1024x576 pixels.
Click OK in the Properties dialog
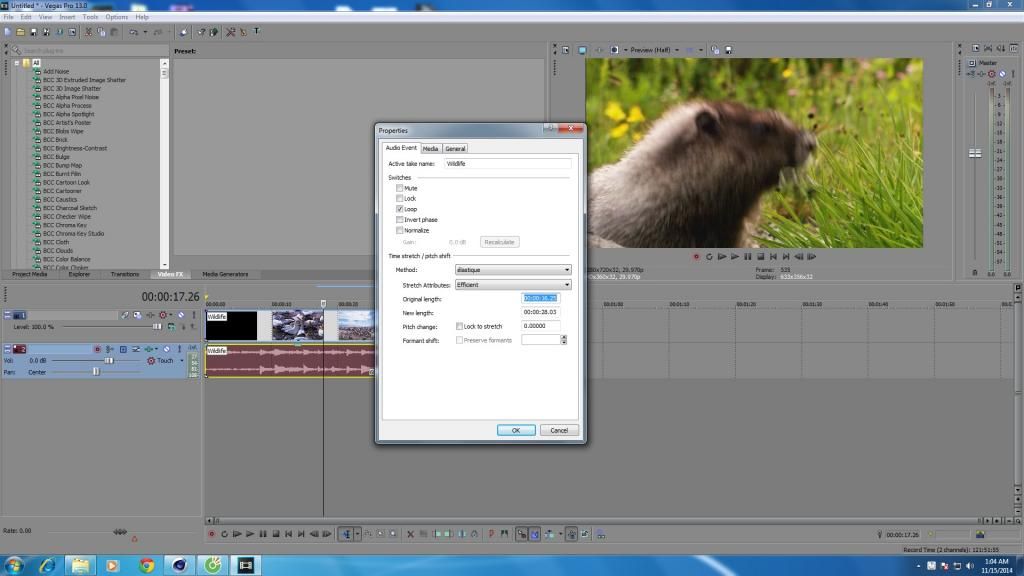(x=516, y=430)
